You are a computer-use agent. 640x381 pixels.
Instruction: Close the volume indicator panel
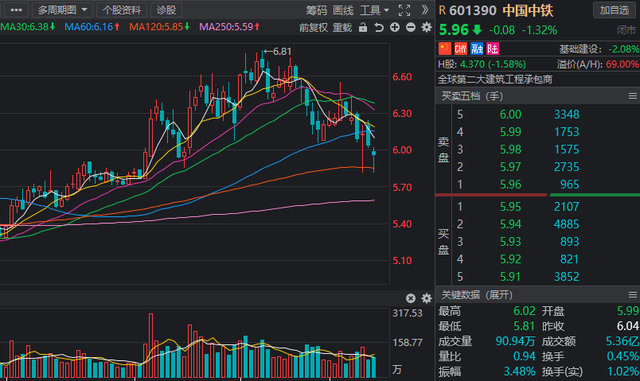pos(411,299)
